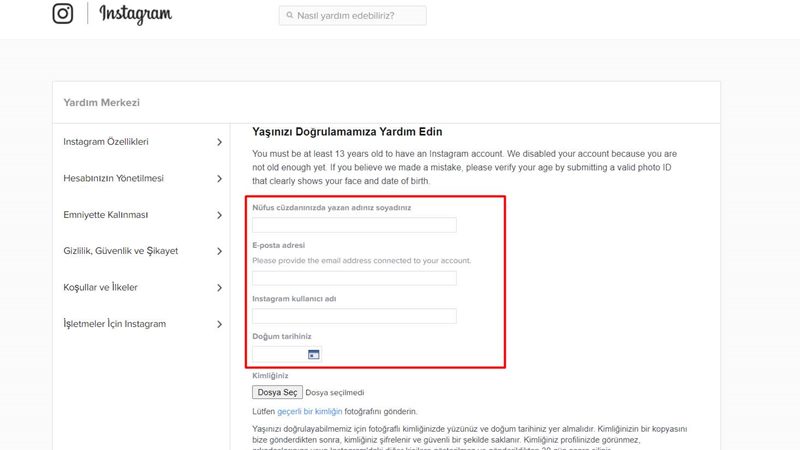Expand Emniyette Kalınması chevron arrow
Image resolution: width=800 pixels, height=450 pixels.
(219, 215)
